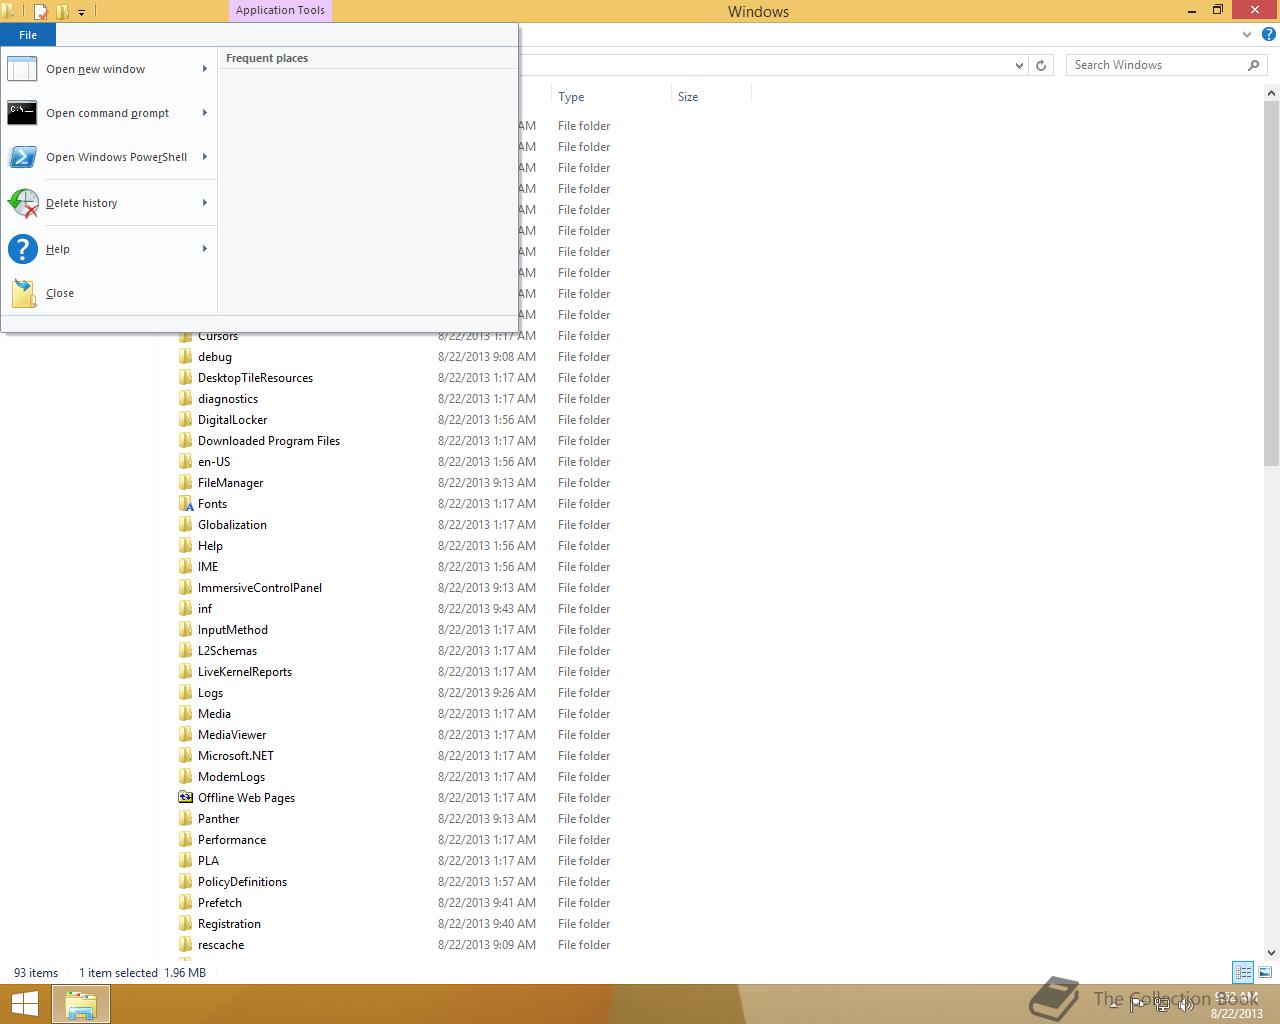The height and width of the screenshot is (1024, 1280).
Task: Select the ImmersiveControlPanel folder
Action: point(260,588)
